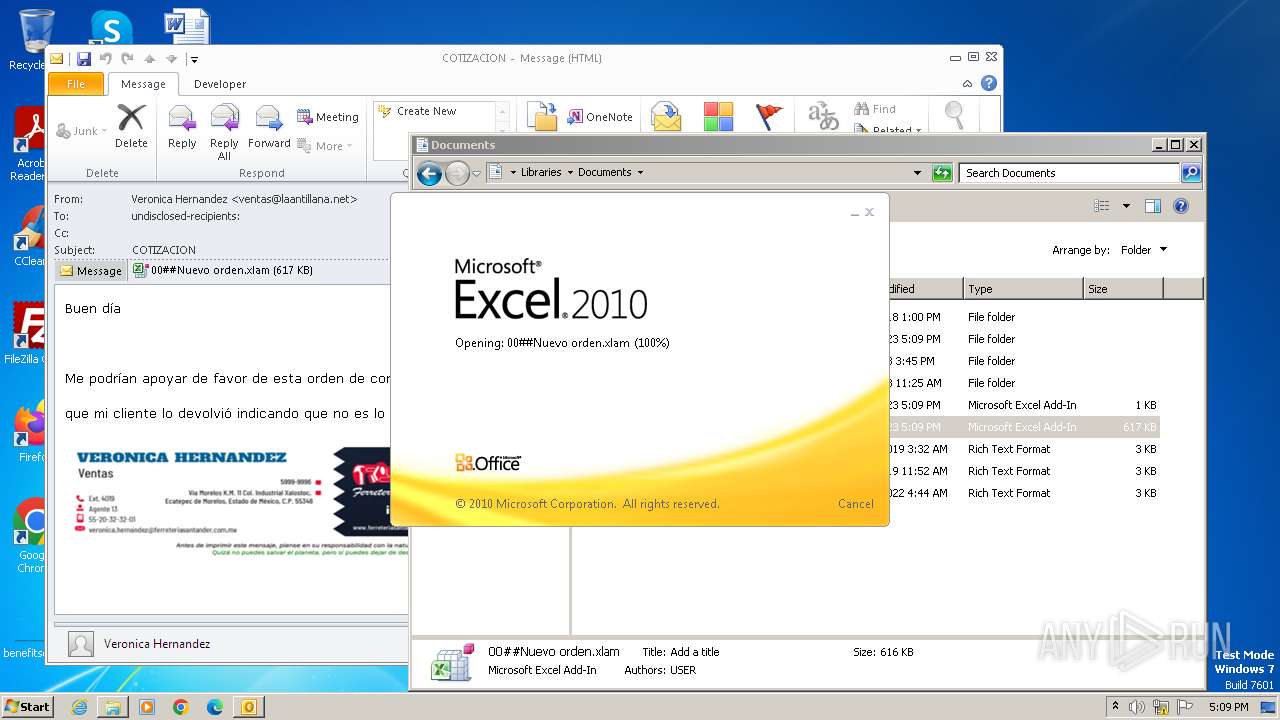Click the Mark Unread envelope icon
Viewport: 1280px width, 720px height.
coord(666,116)
